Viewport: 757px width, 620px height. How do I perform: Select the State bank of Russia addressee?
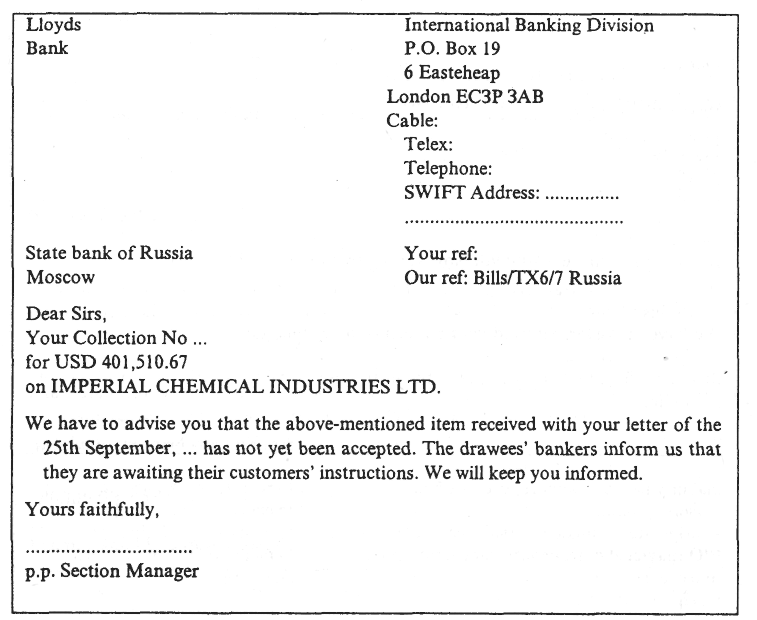[109, 253]
